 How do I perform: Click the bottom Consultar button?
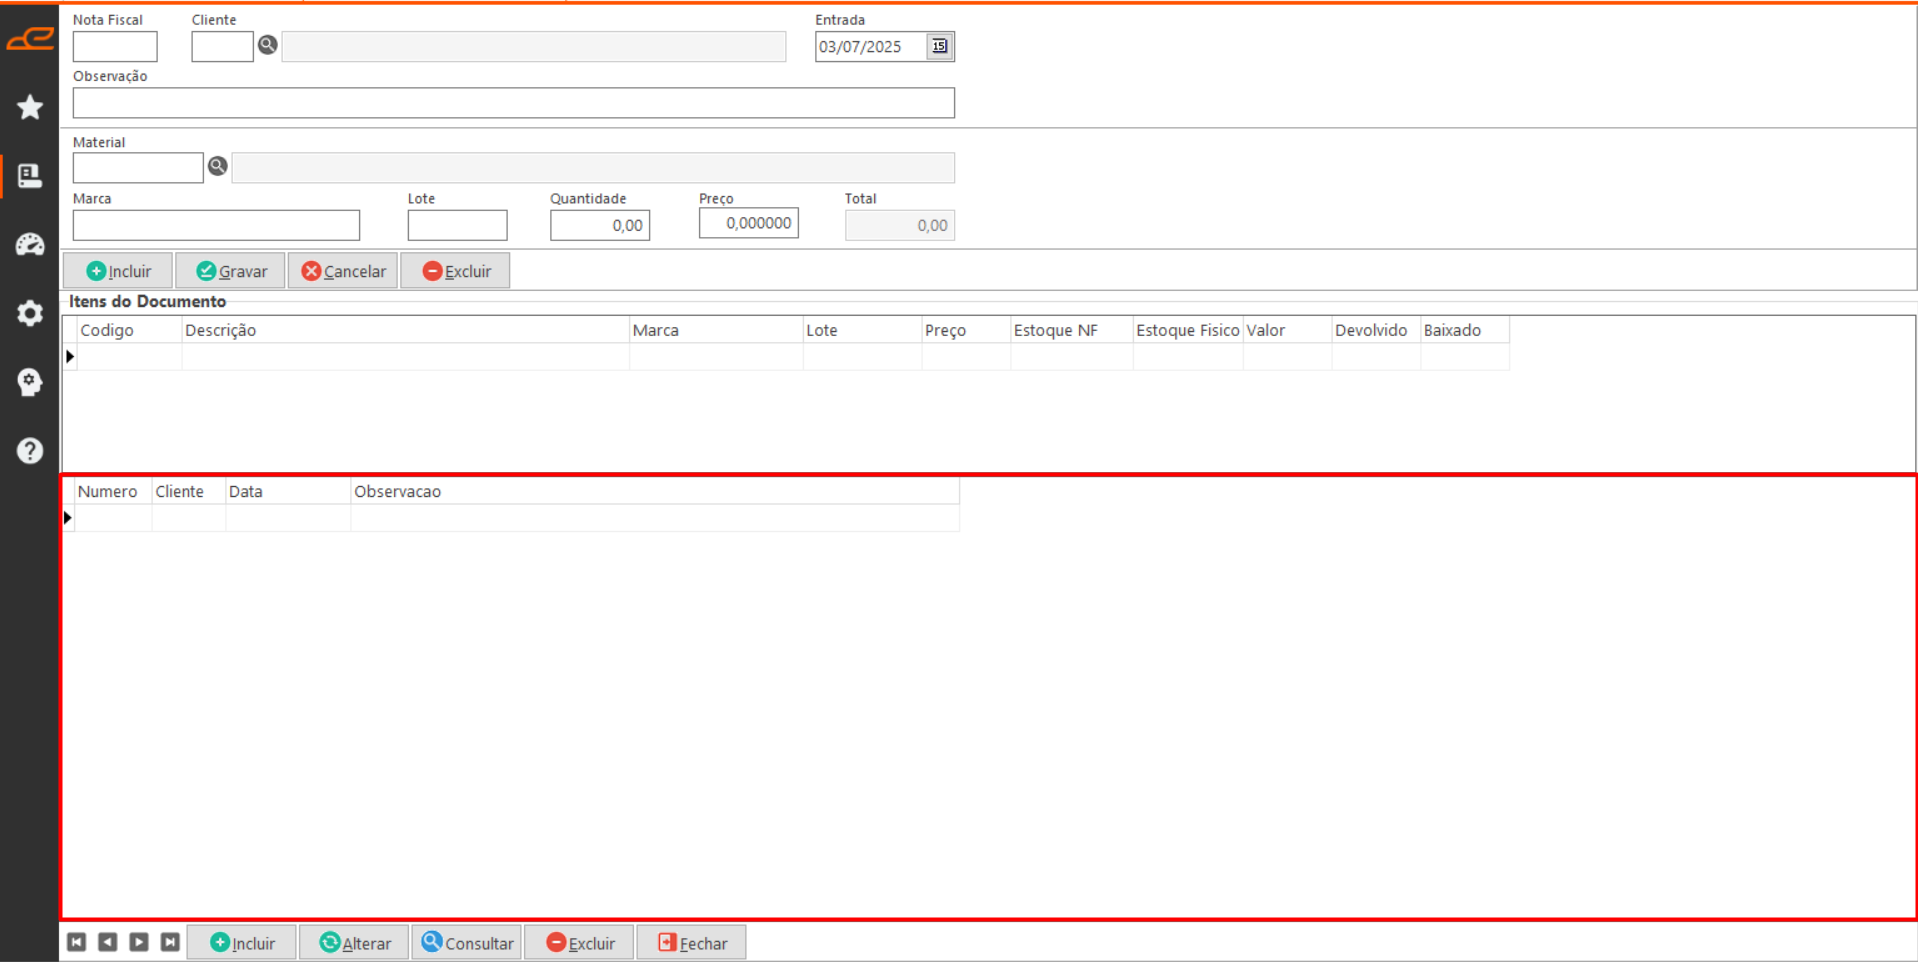[467, 943]
